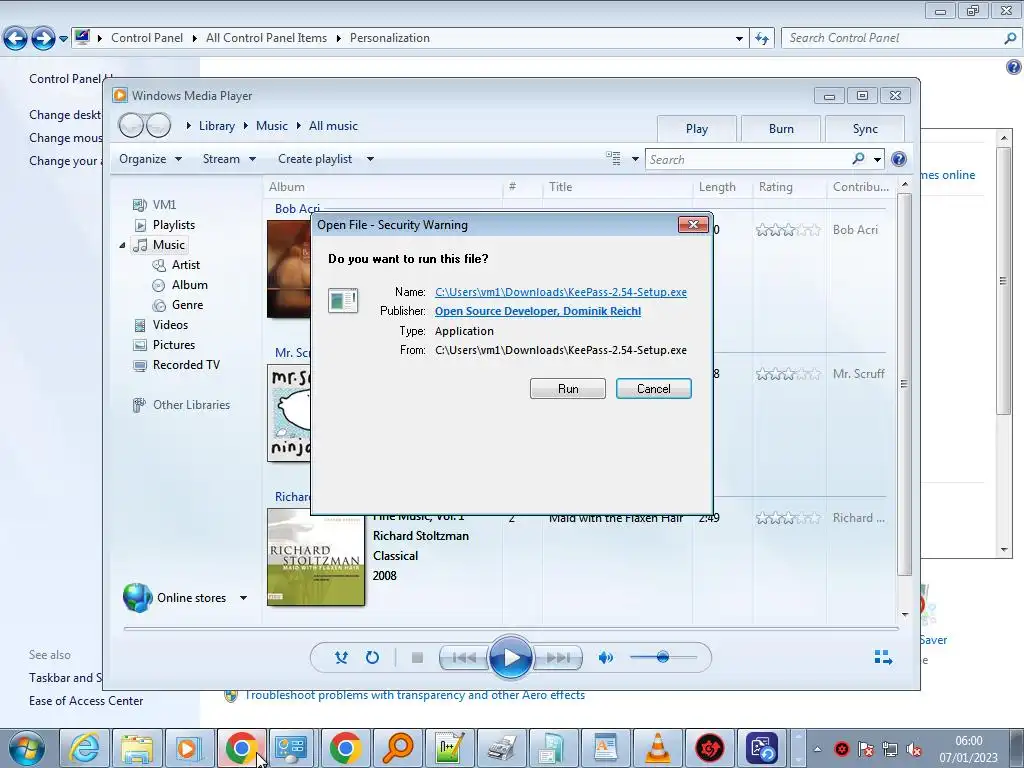Click the volume slider
This screenshot has height=768, width=1024.
coord(662,657)
